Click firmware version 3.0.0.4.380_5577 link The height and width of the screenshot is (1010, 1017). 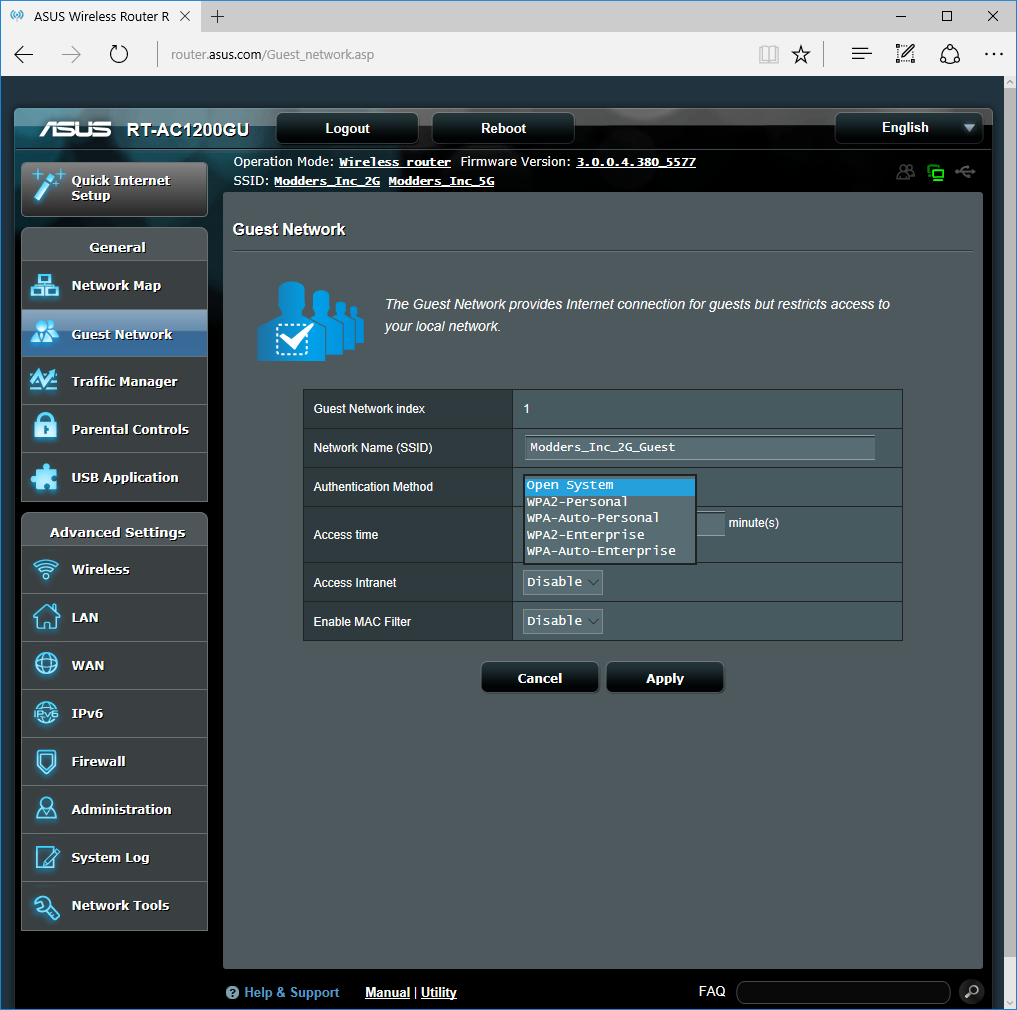(636, 162)
